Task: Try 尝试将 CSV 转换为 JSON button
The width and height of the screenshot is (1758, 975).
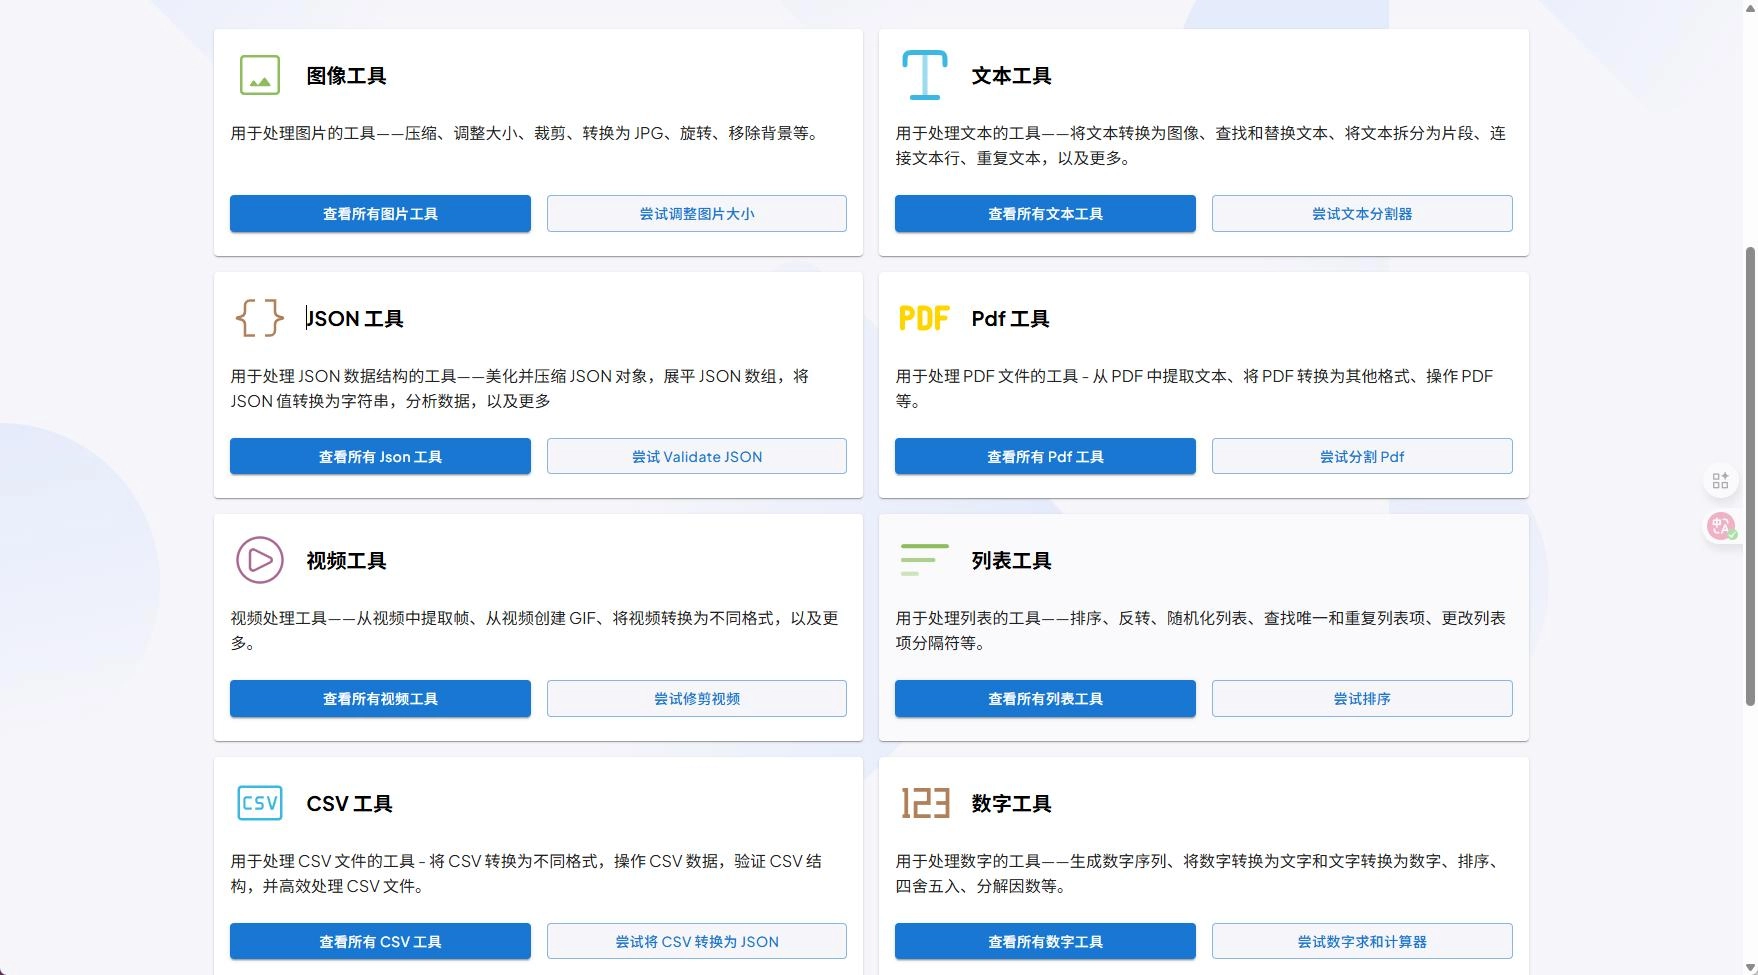Action: tap(697, 941)
